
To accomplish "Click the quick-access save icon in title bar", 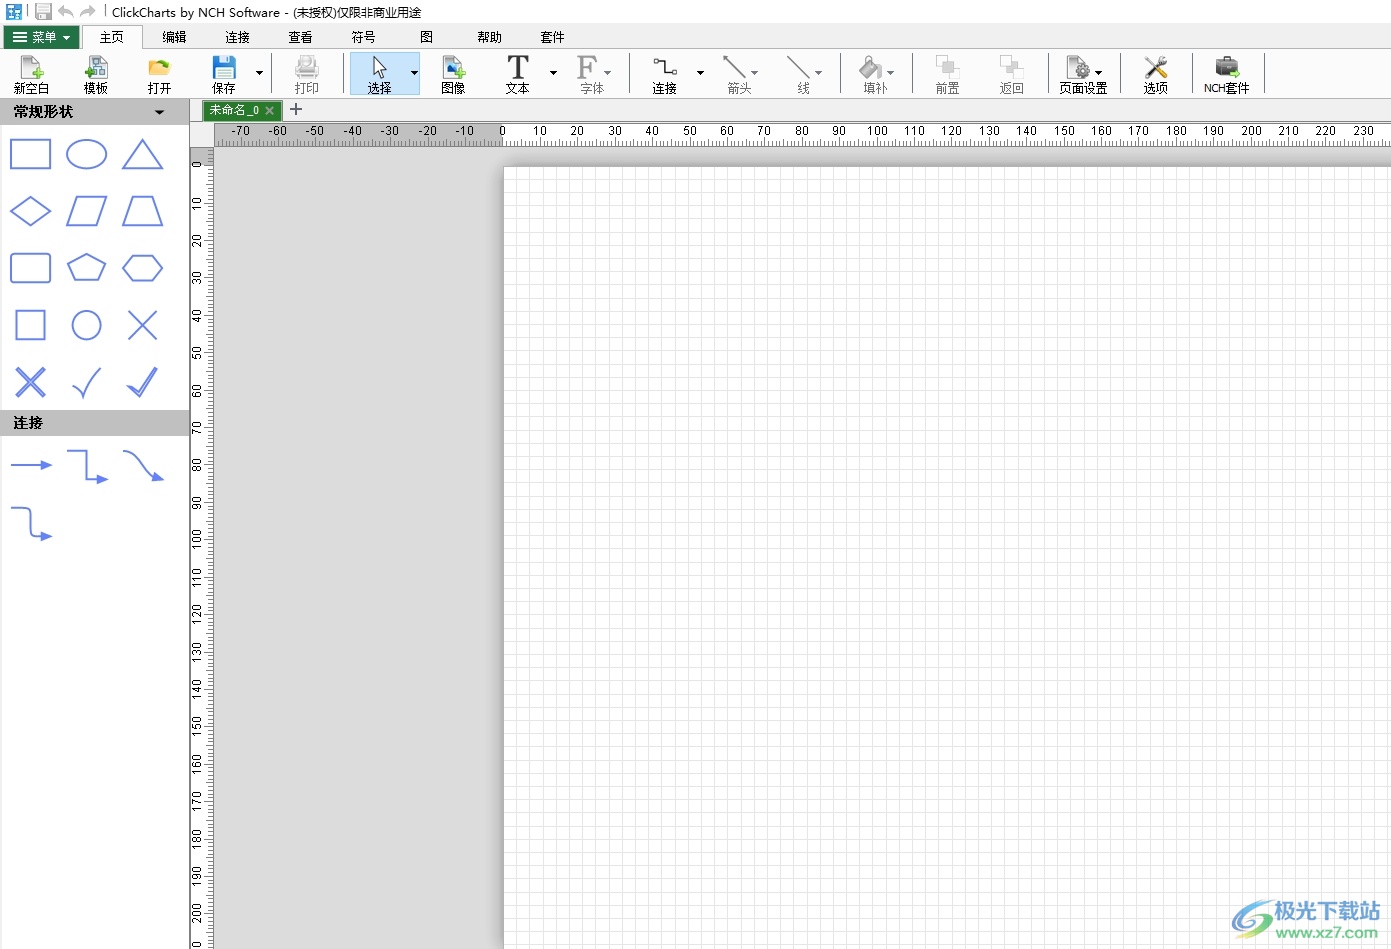I will [x=43, y=12].
